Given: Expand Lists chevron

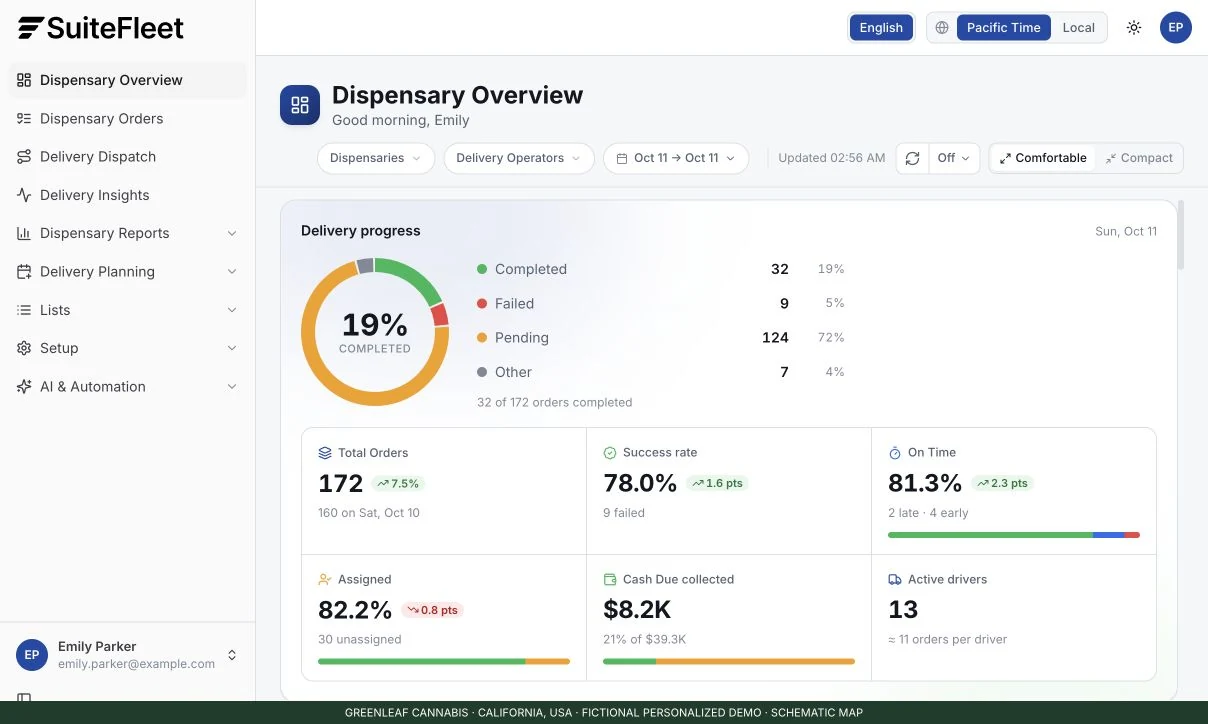Looking at the screenshot, I should (232, 310).
